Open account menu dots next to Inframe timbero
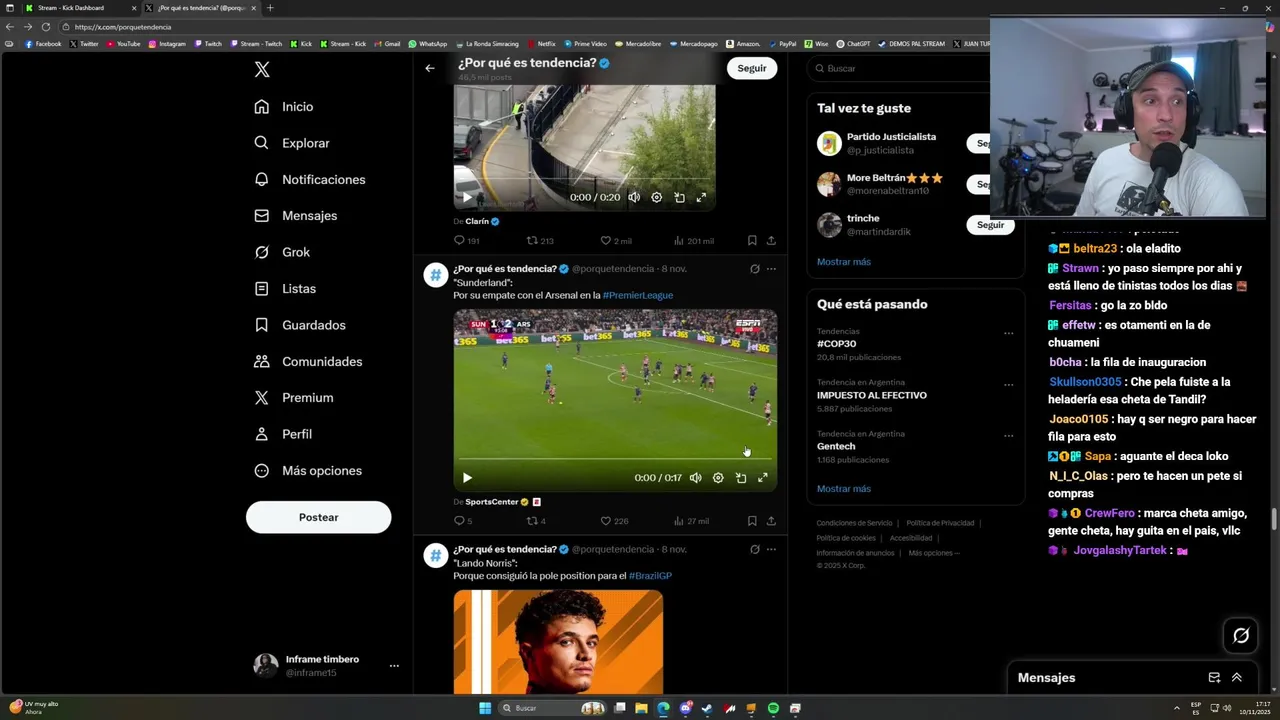This screenshot has width=1280, height=720. click(x=394, y=666)
